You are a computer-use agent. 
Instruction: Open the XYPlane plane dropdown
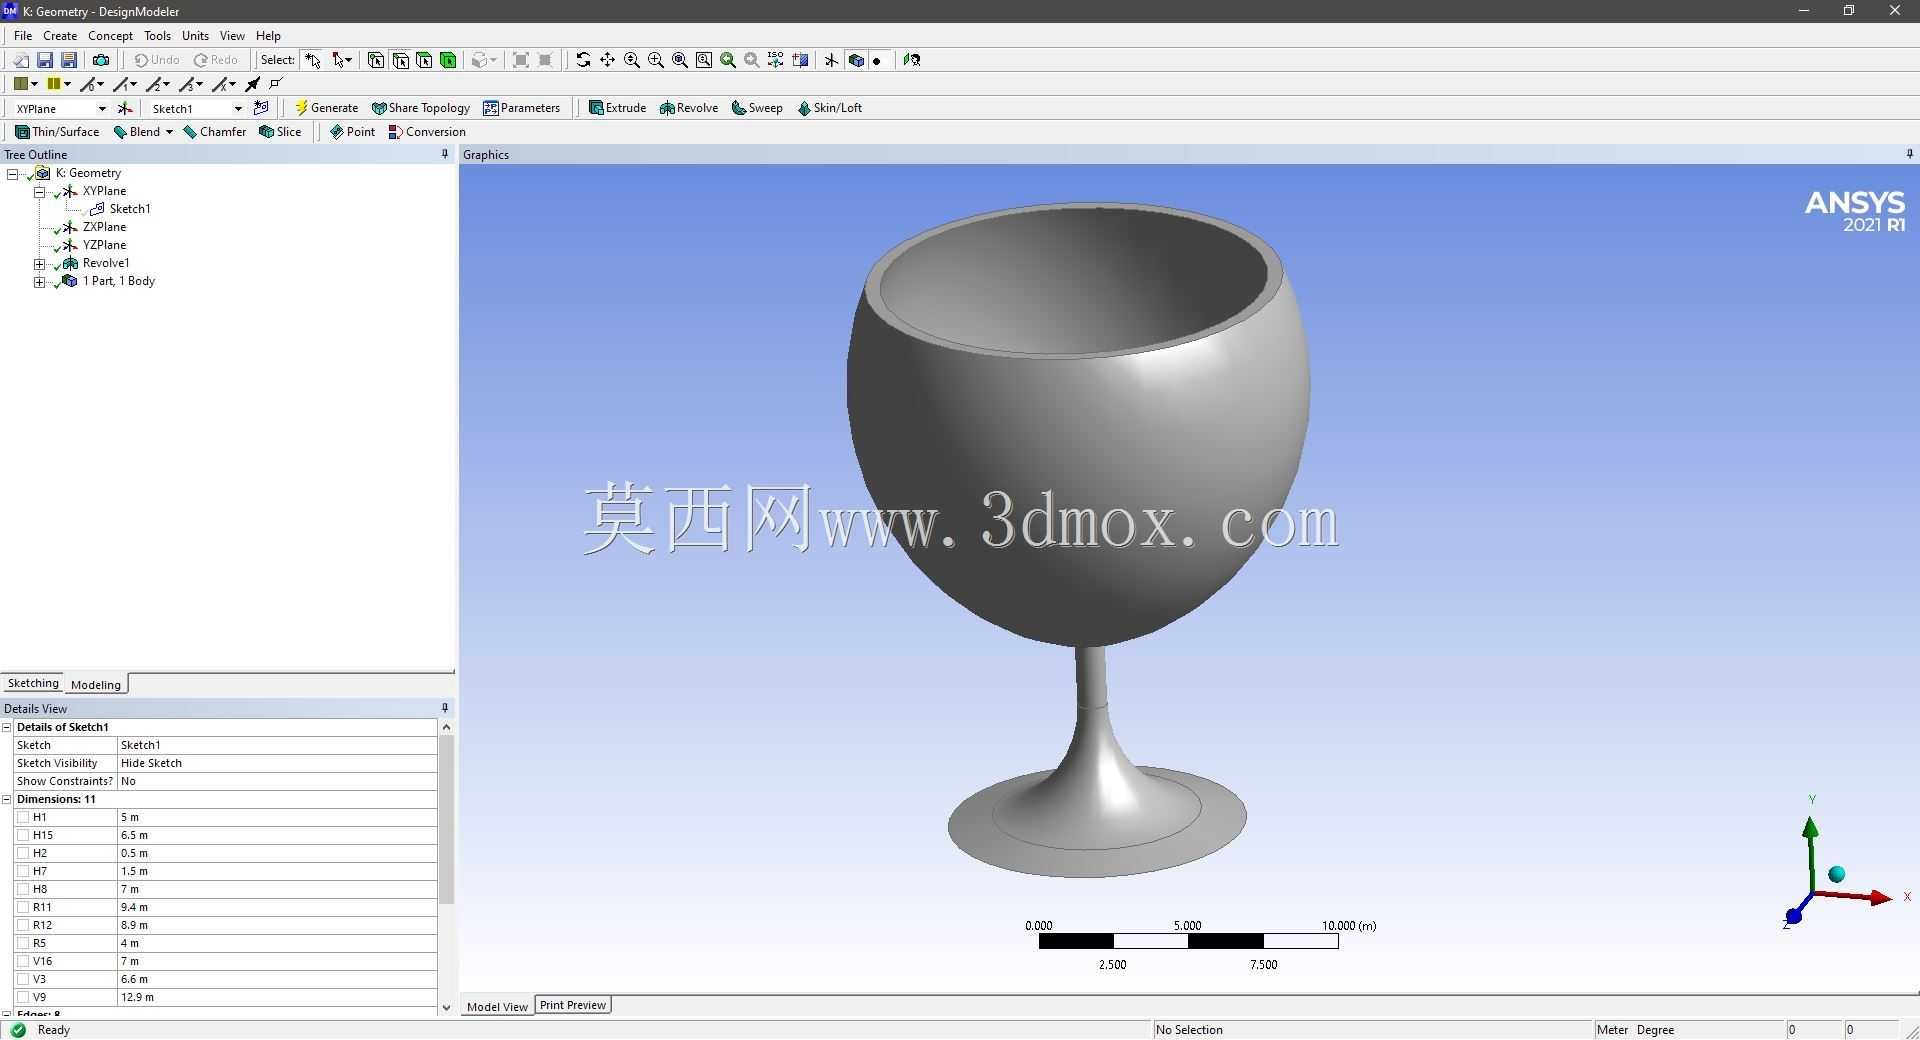coord(101,108)
